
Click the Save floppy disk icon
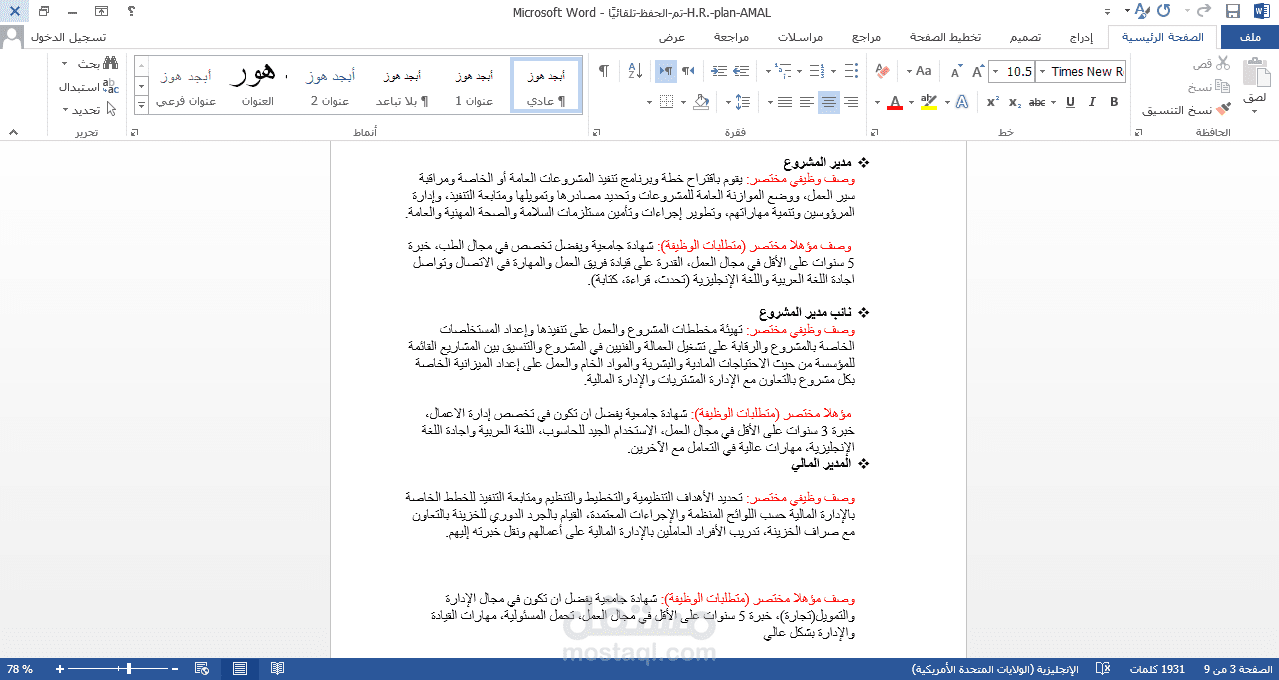pyautogui.click(x=1232, y=12)
